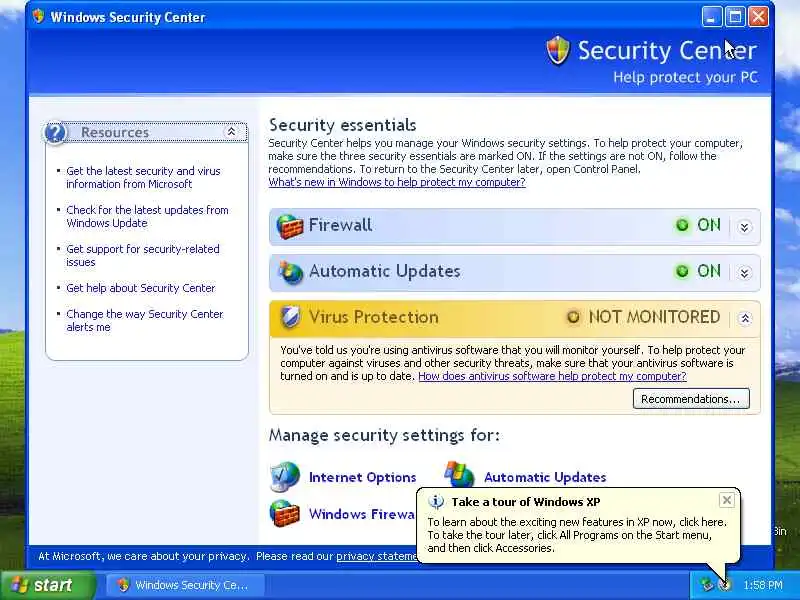Open Automatic Updates settings link
Image resolution: width=800 pixels, height=600 pixels.
tap(545, 478)
